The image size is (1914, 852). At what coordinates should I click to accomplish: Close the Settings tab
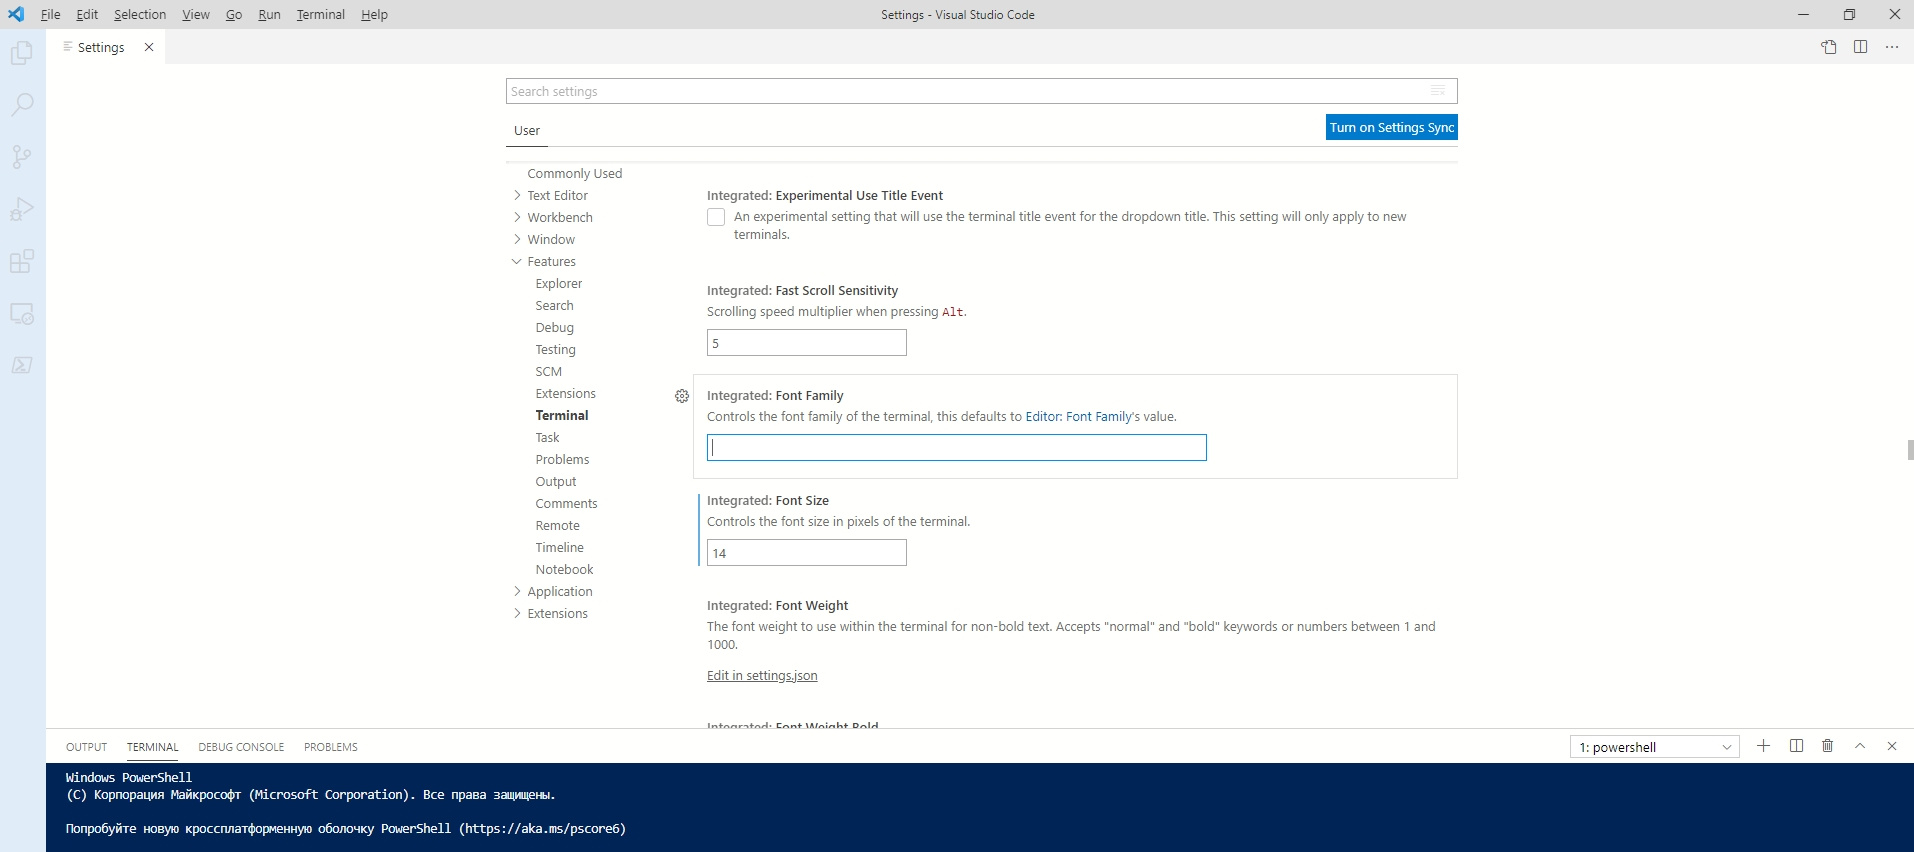click(x=149, y=47)
